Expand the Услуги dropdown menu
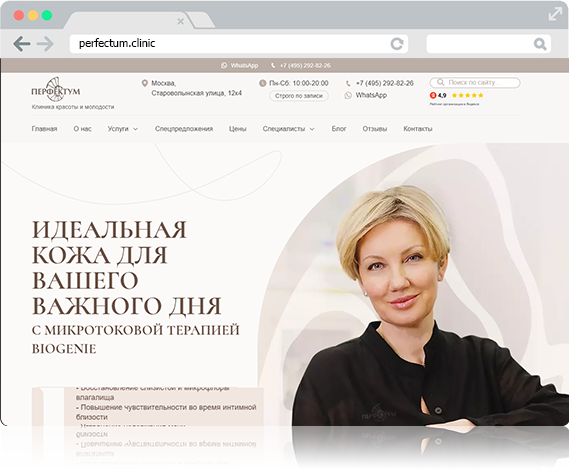570x470 pixels. coord(123,129)
